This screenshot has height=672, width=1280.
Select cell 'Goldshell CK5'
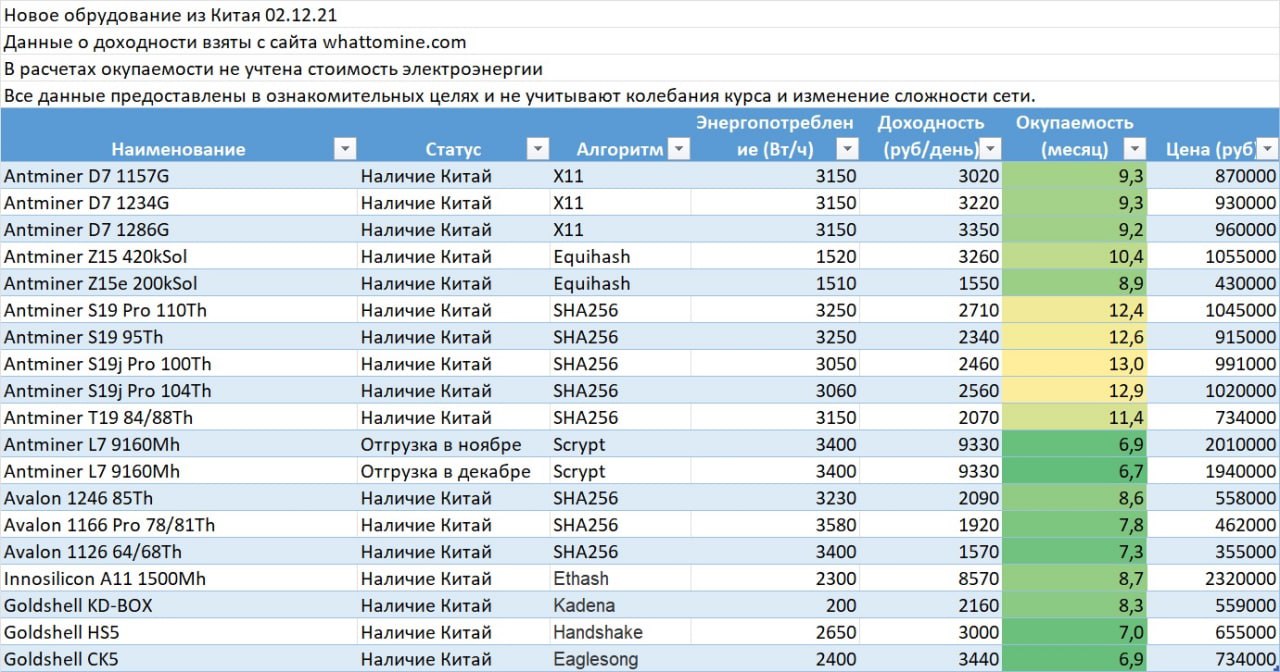tap(179, 659)
